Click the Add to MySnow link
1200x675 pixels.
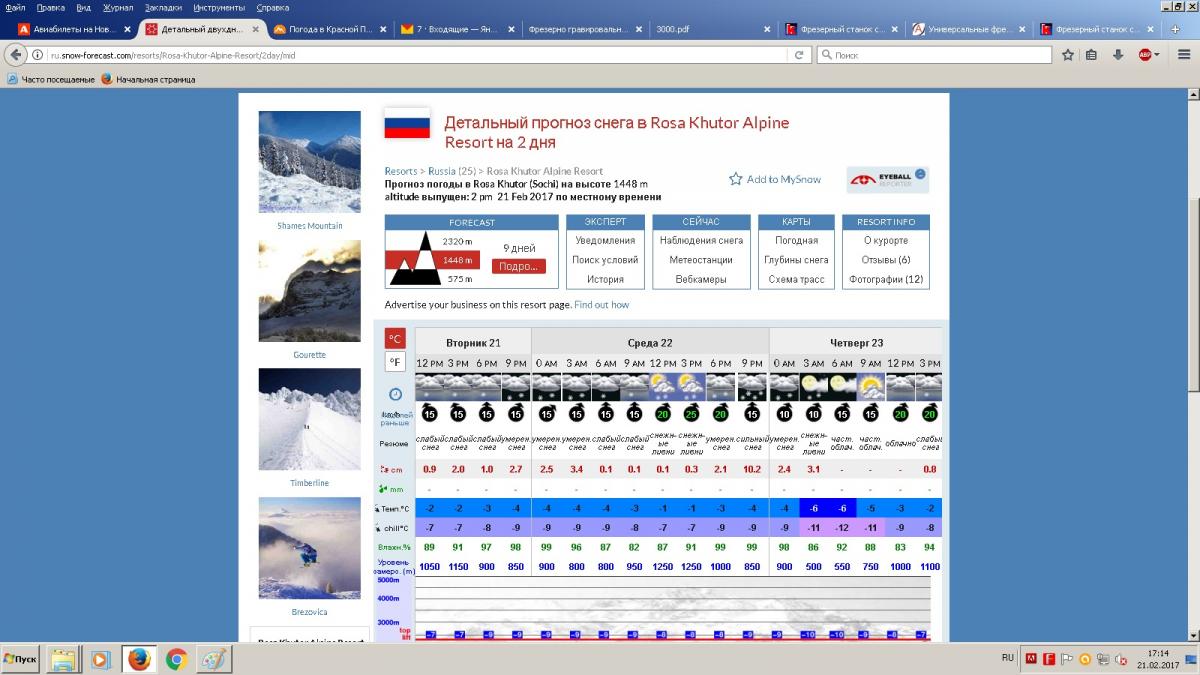click(x=784, y=179)
